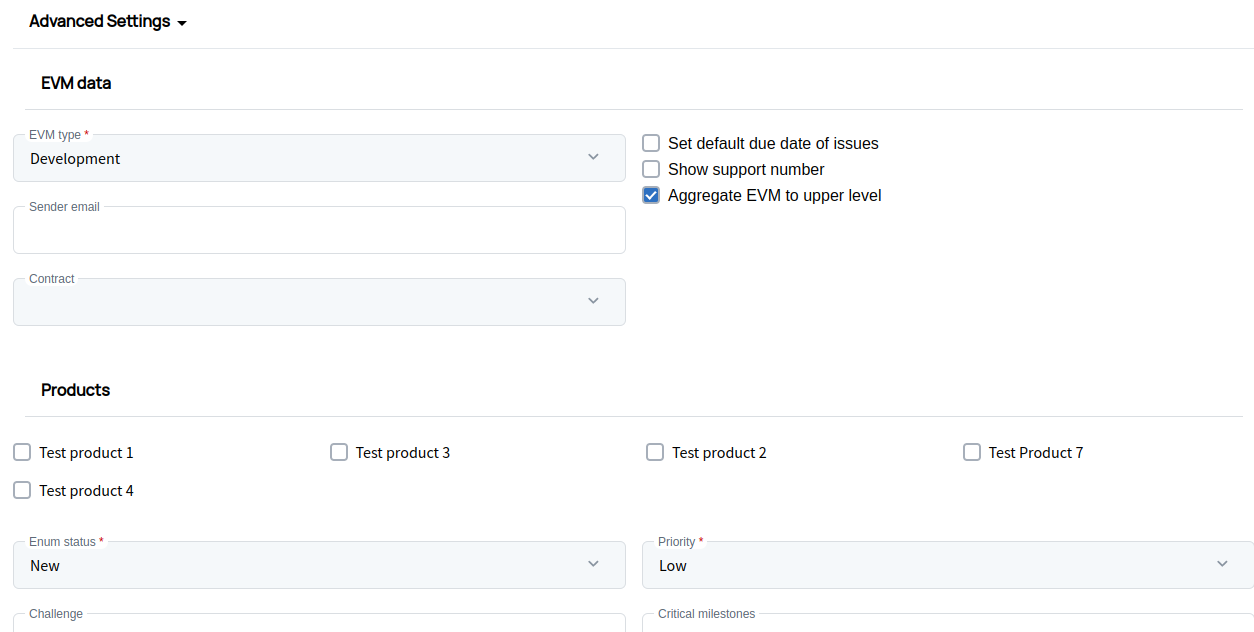Click the Sender email input field
The height and width of the screenshot is (632, 1254).
319,231
